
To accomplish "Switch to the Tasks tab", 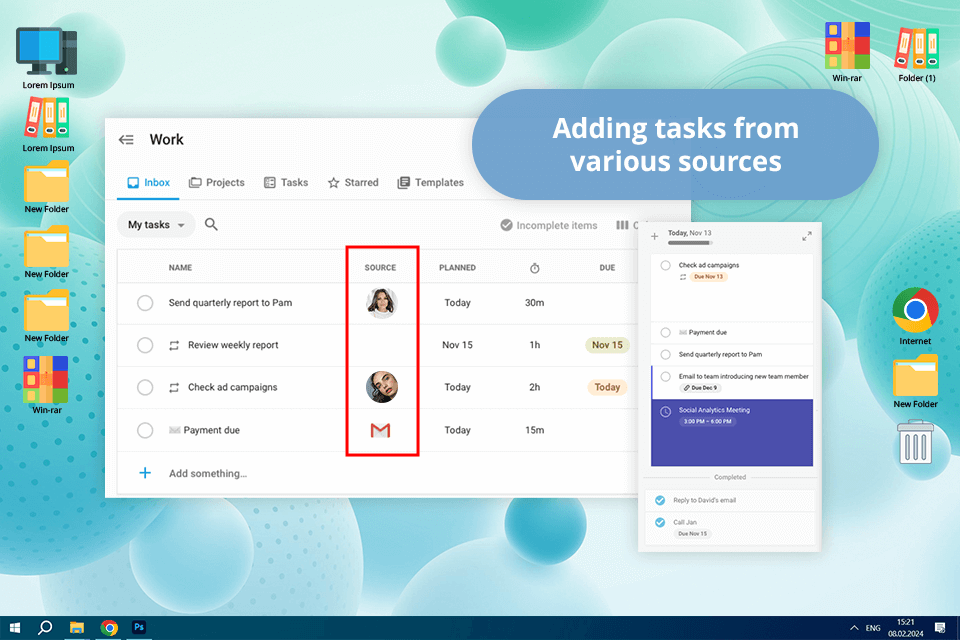I will click(x=286, y=183).
